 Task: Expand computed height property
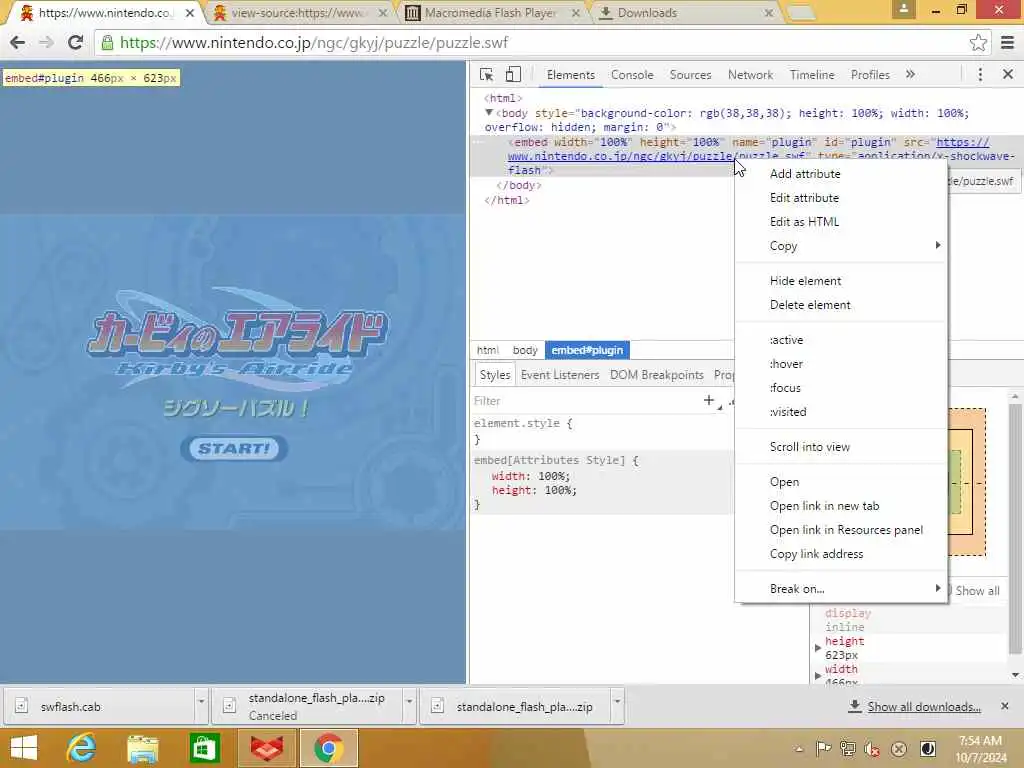[818, 648]
